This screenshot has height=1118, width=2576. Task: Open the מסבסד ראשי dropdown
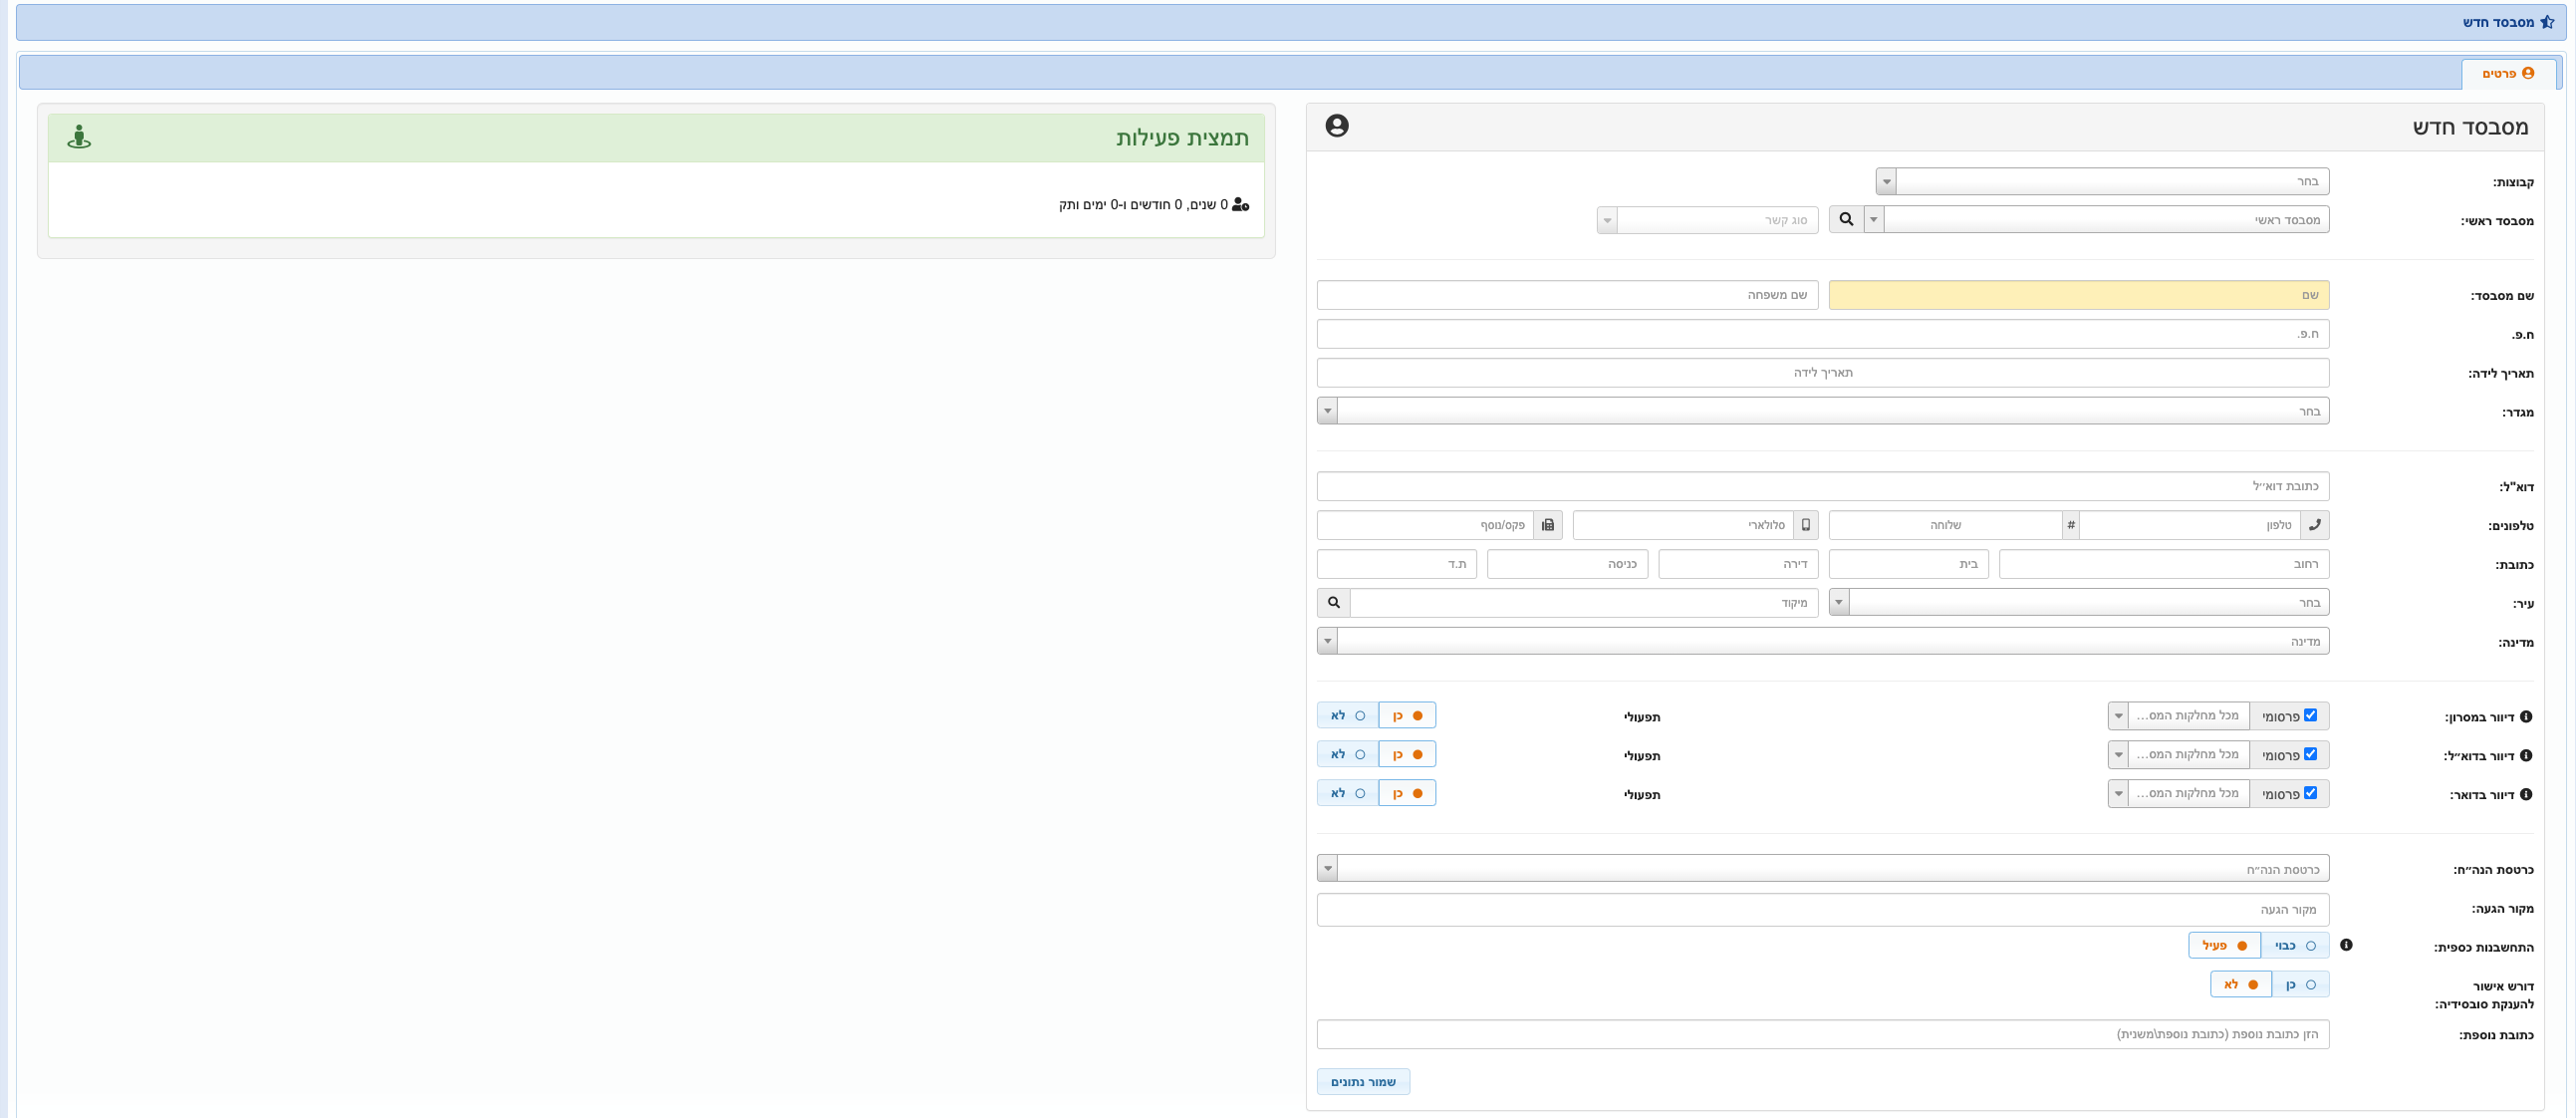[2096, 219]
